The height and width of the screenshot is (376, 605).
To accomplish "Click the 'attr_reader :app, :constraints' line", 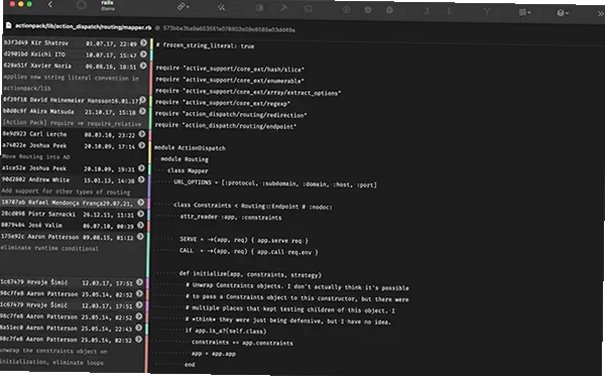I will coord(231,217).
